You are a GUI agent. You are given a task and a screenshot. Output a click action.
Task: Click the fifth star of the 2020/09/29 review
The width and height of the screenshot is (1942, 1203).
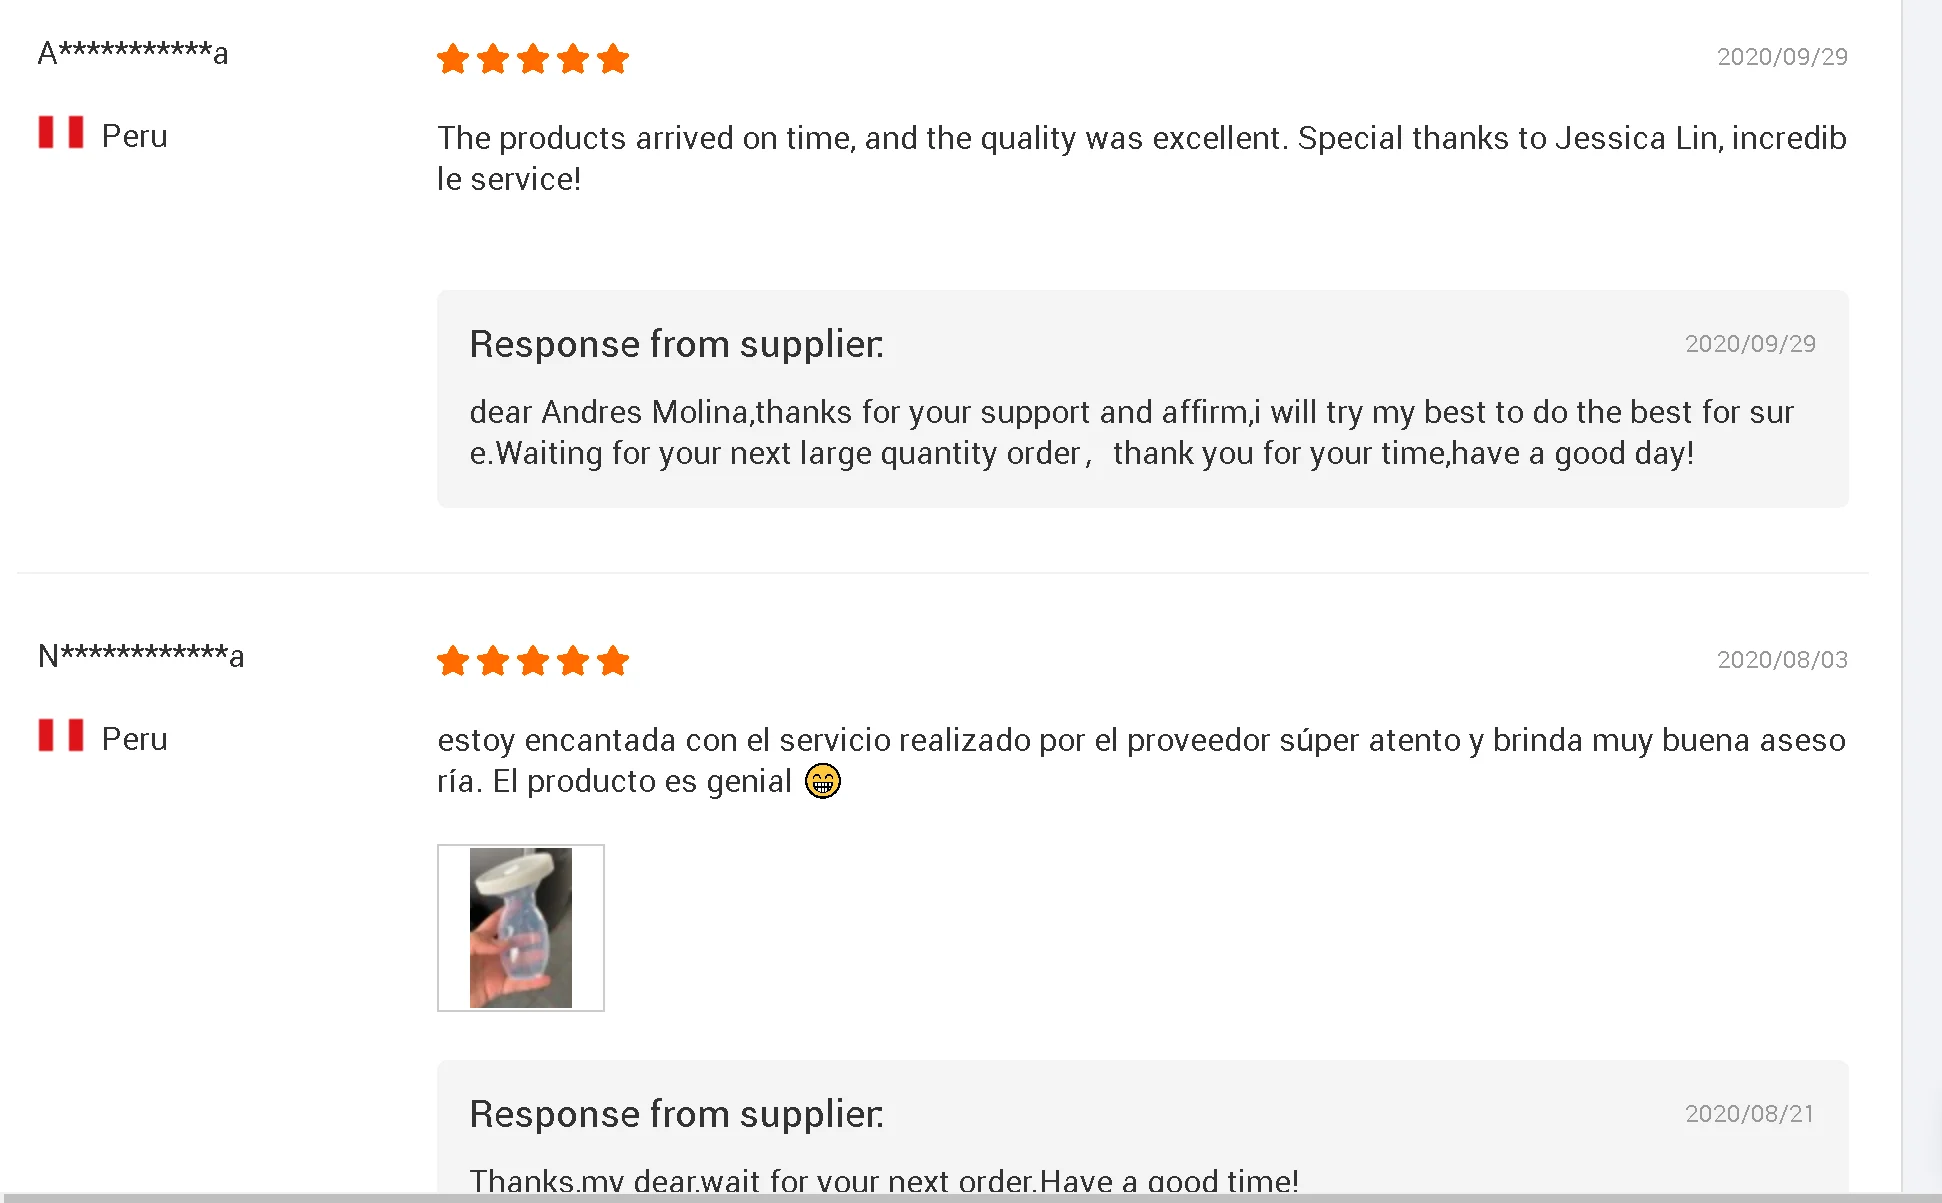pos(613,59)
